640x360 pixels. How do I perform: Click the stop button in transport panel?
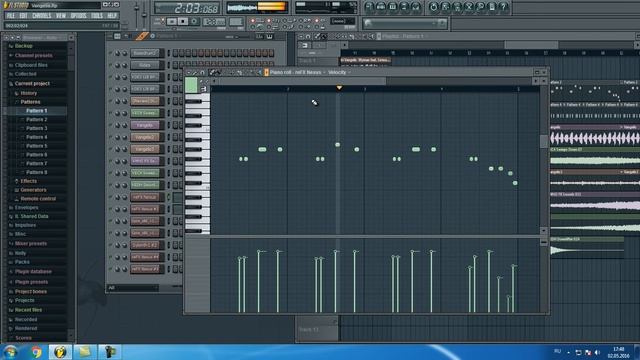tap(183, 22)
